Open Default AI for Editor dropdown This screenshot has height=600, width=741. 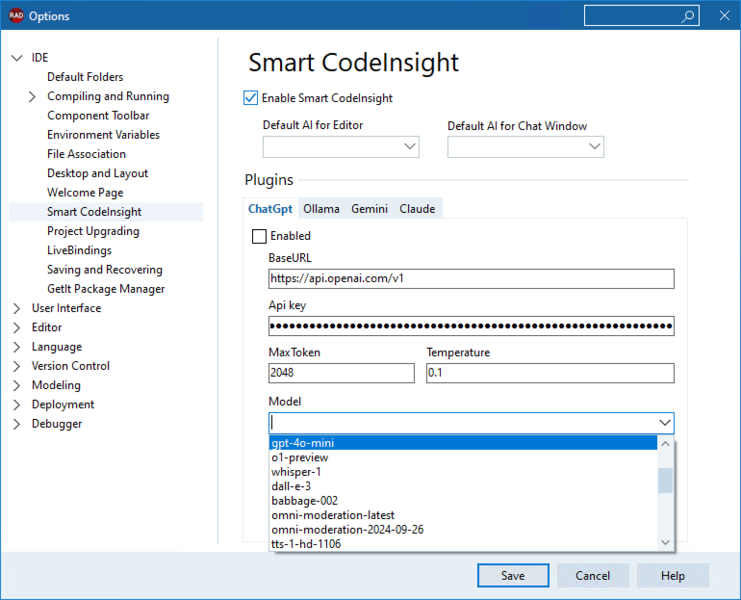tap(341, 147)
